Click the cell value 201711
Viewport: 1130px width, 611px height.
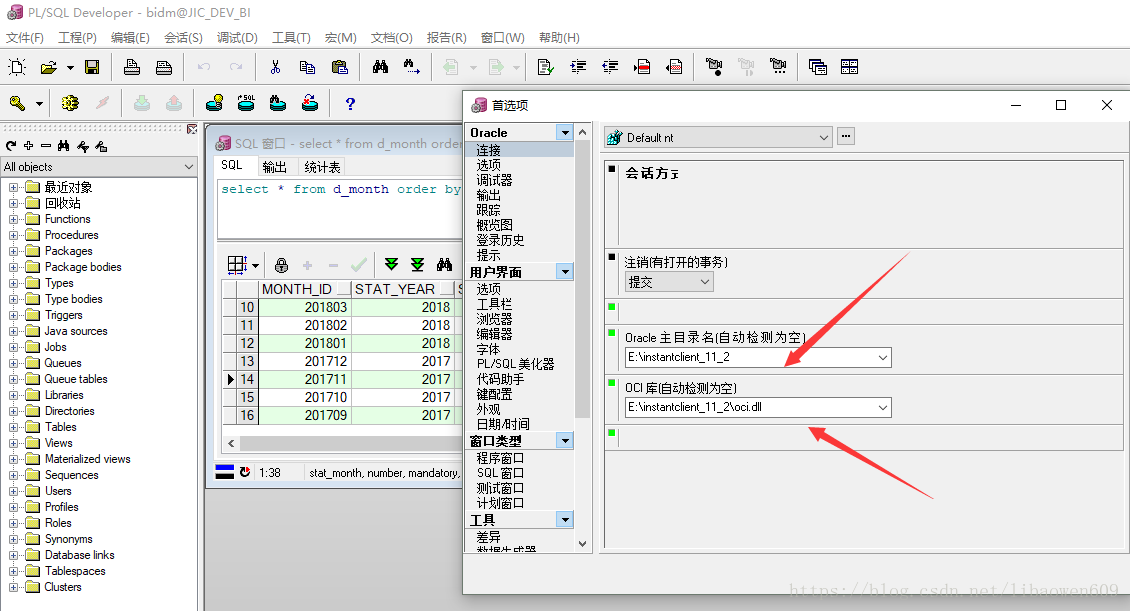(304, 379)
